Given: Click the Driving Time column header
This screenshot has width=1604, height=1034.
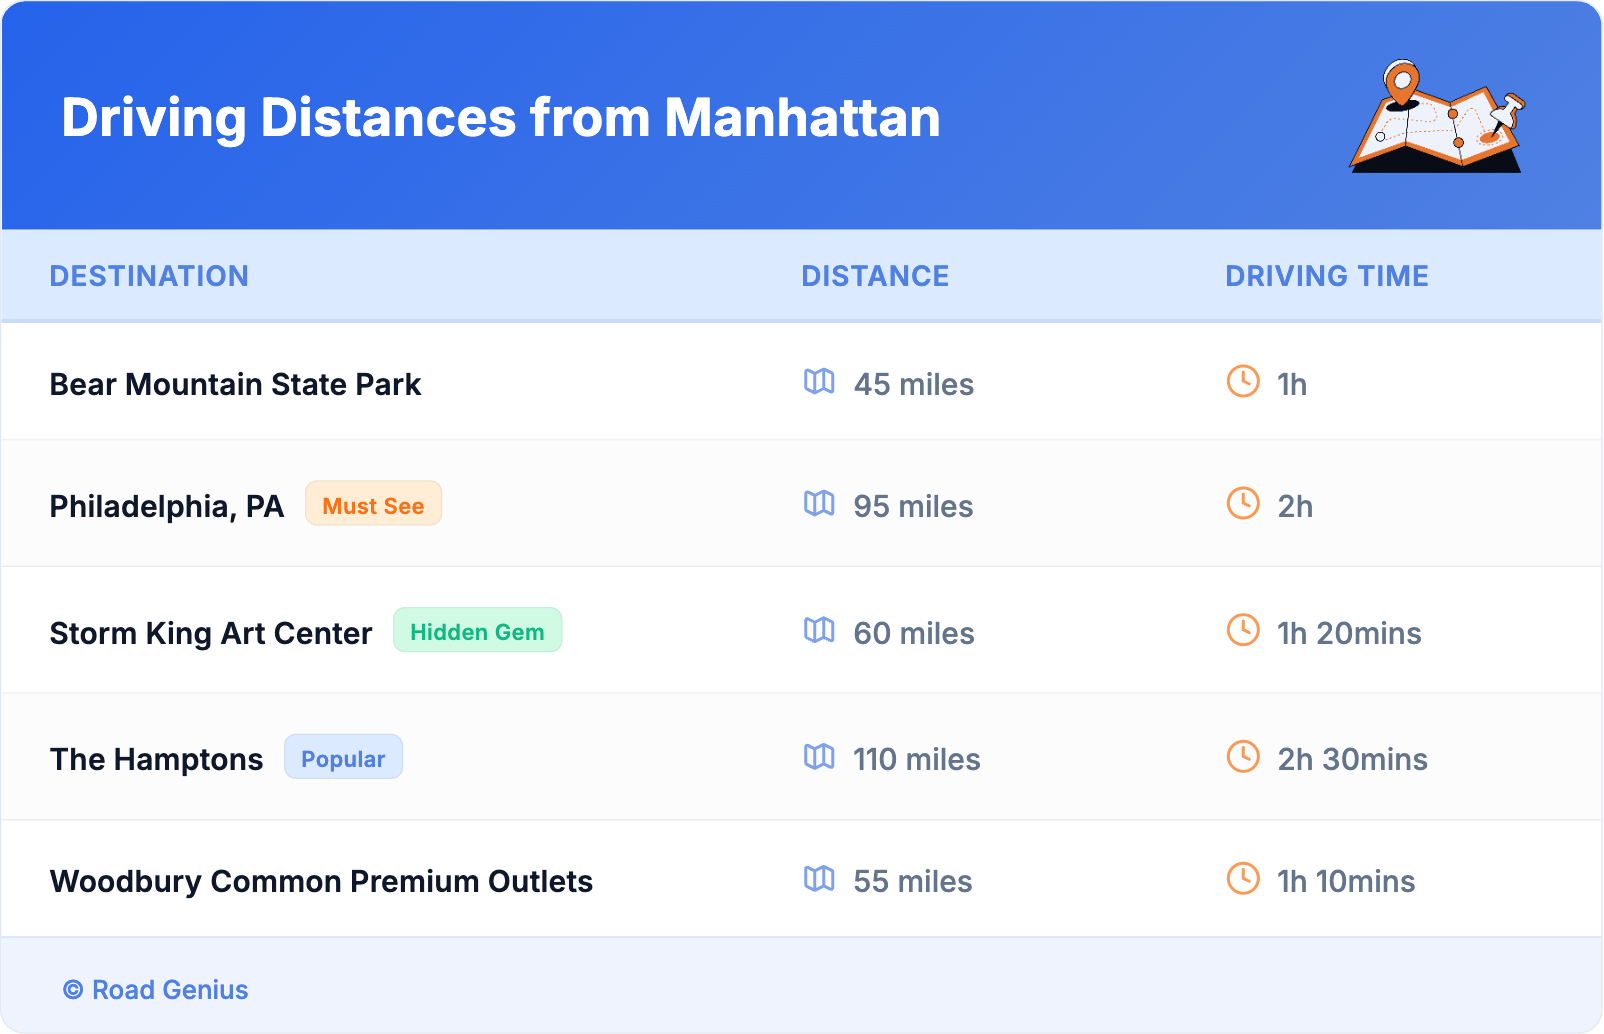Looking at the screenshot, I should pyautogui.click(x=1327, y=276).
